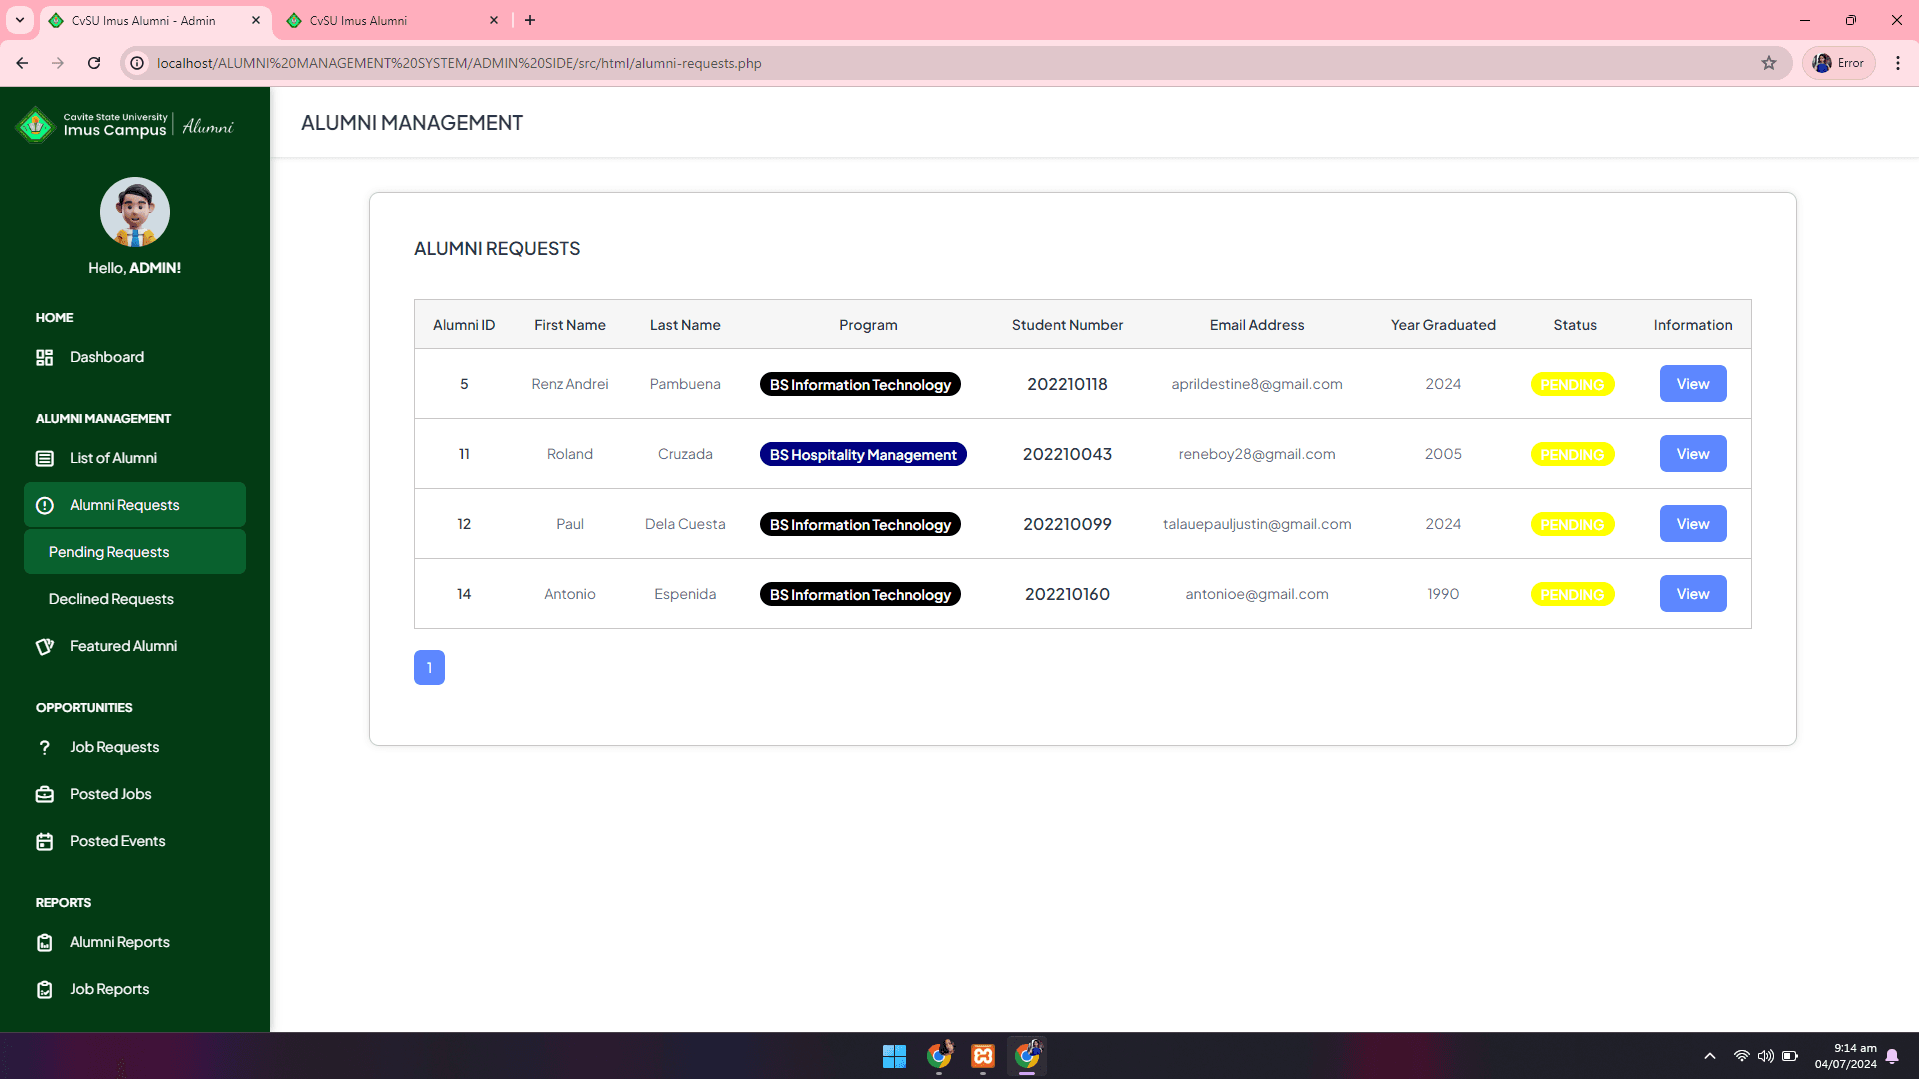
Task: Open Declined Requests submenu item
Action: pos(135,599)
